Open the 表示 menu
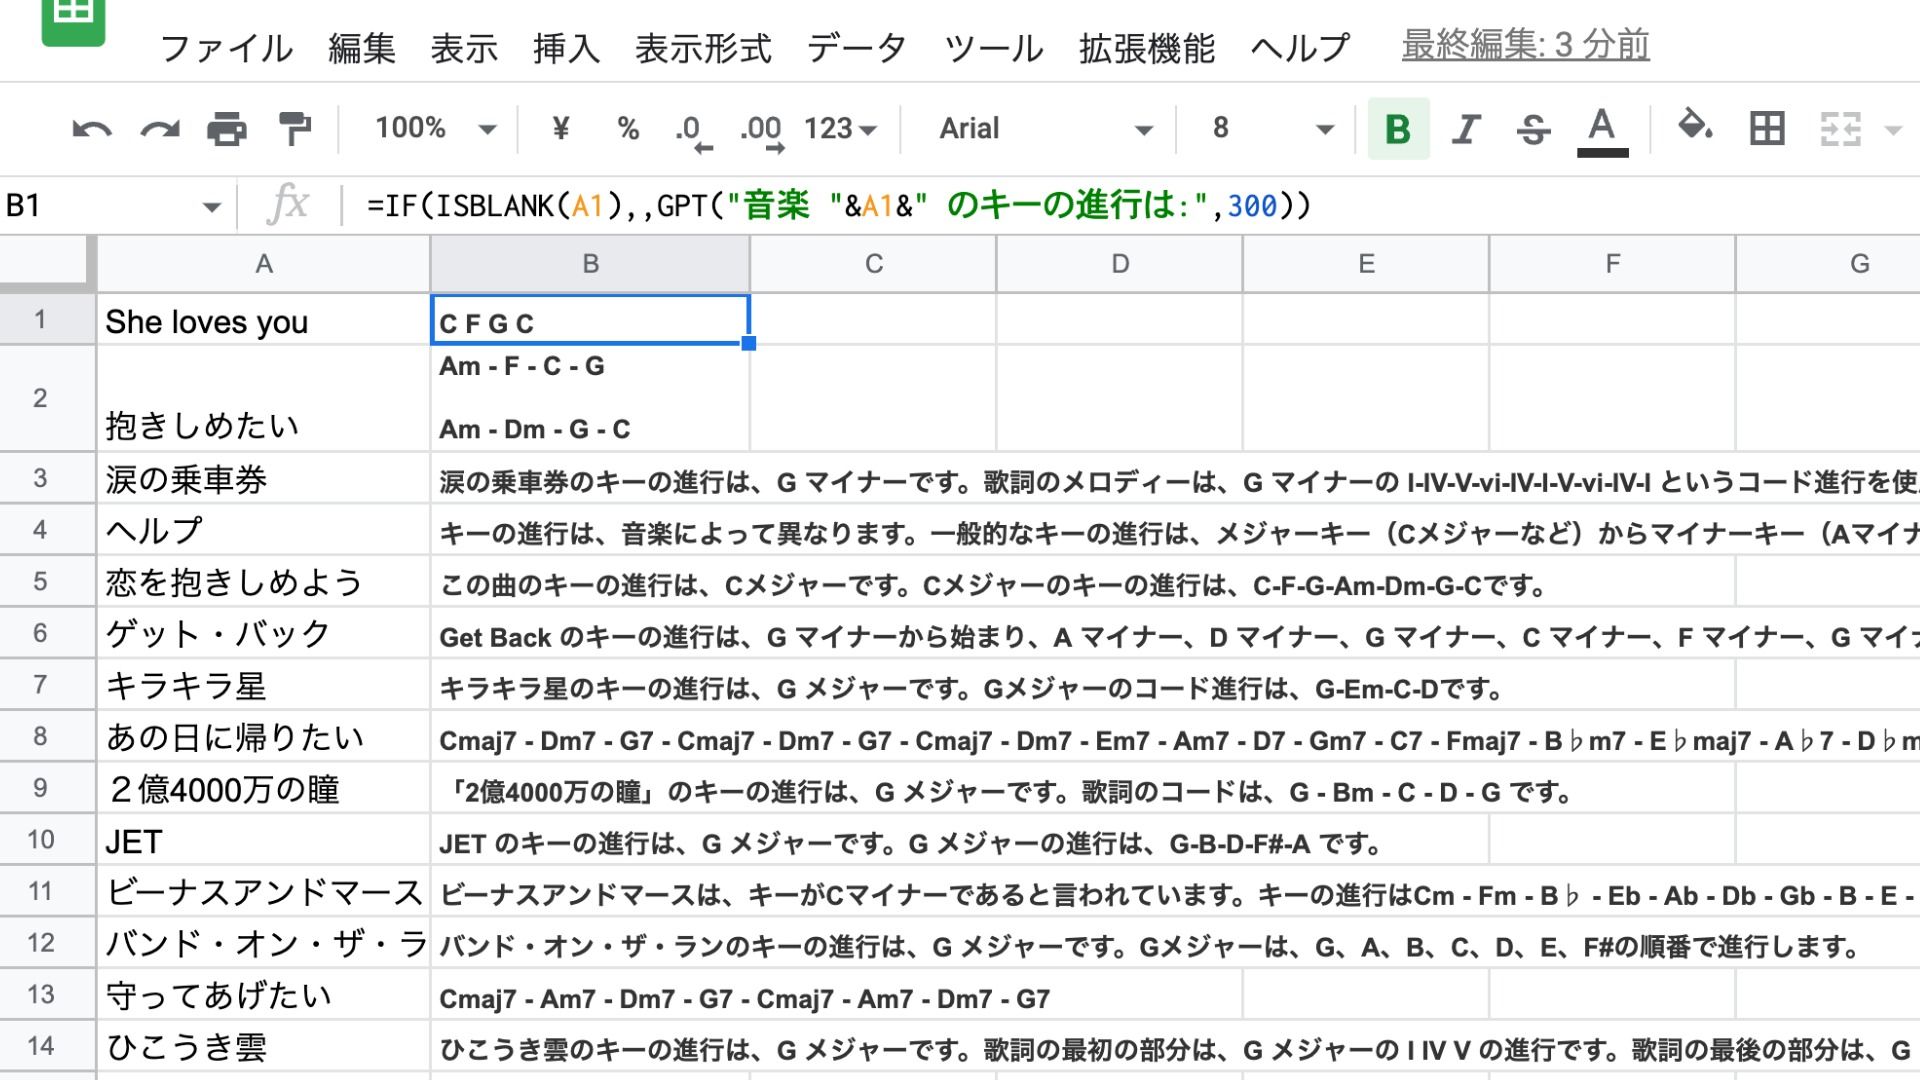The height and width of the screenshot is (1080, 1920). click(464, 47)
